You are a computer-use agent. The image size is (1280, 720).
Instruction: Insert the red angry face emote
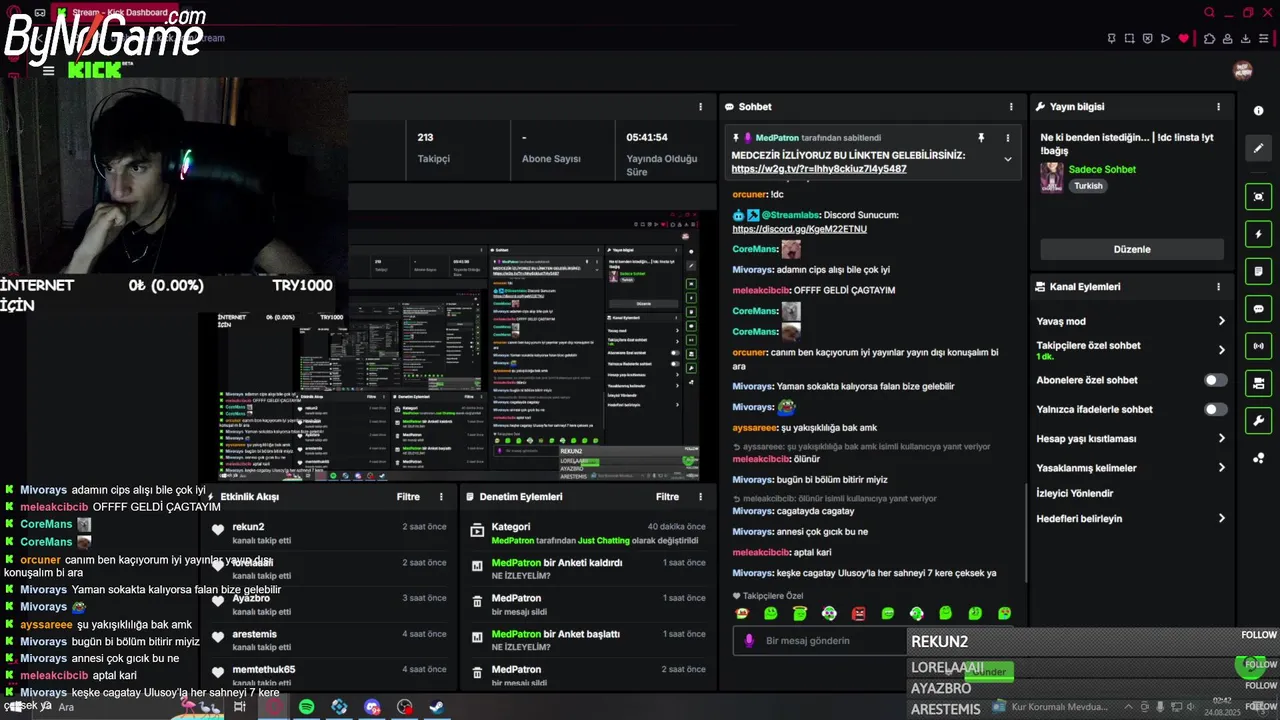click(x=858, y=613)
